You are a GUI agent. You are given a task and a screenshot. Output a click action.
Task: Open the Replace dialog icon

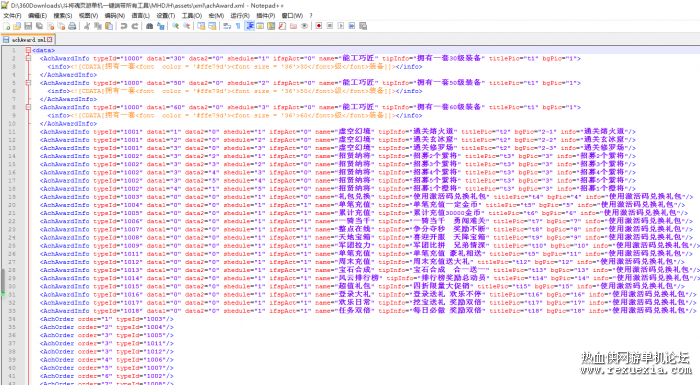point(161,26)
